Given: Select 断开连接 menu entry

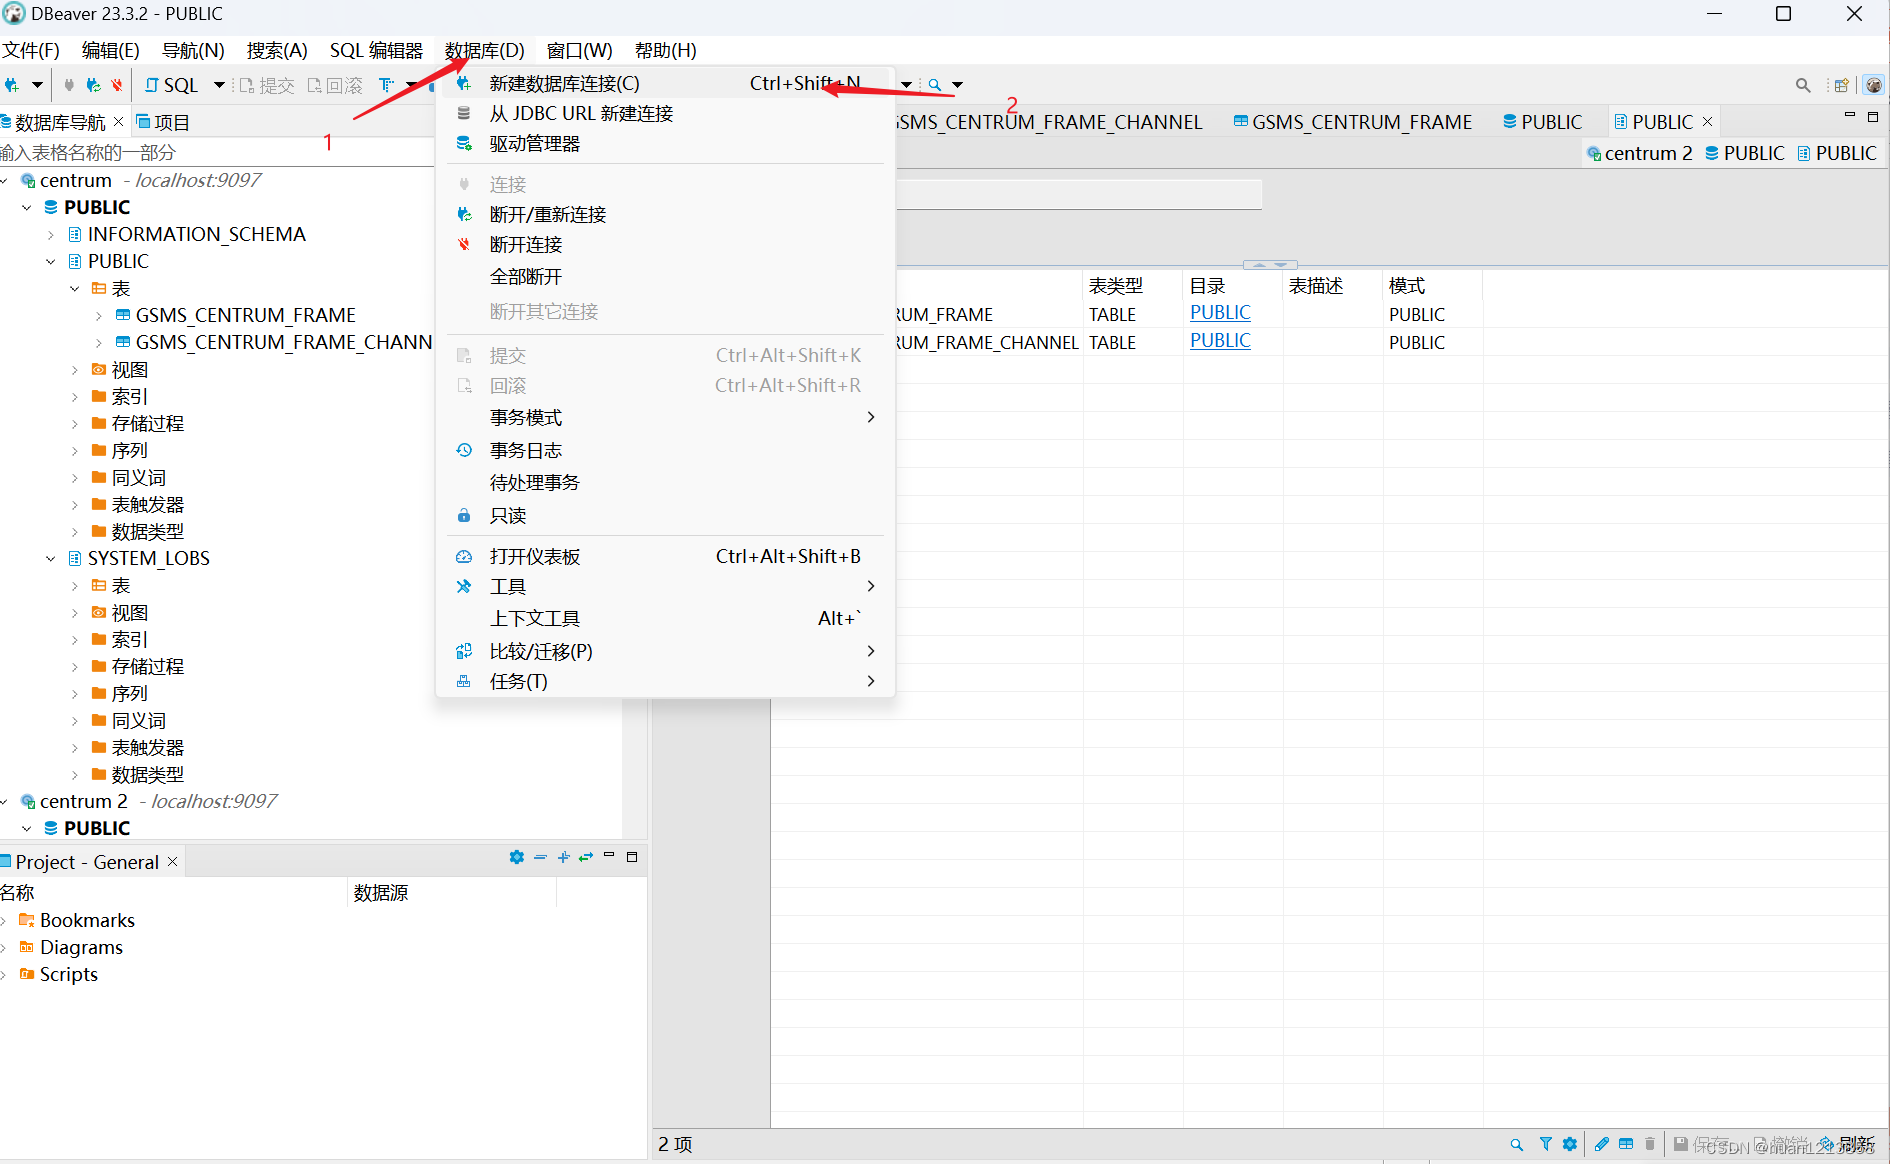Looking at the screenshot, I should pyautogui.click(x=665, y=245).
